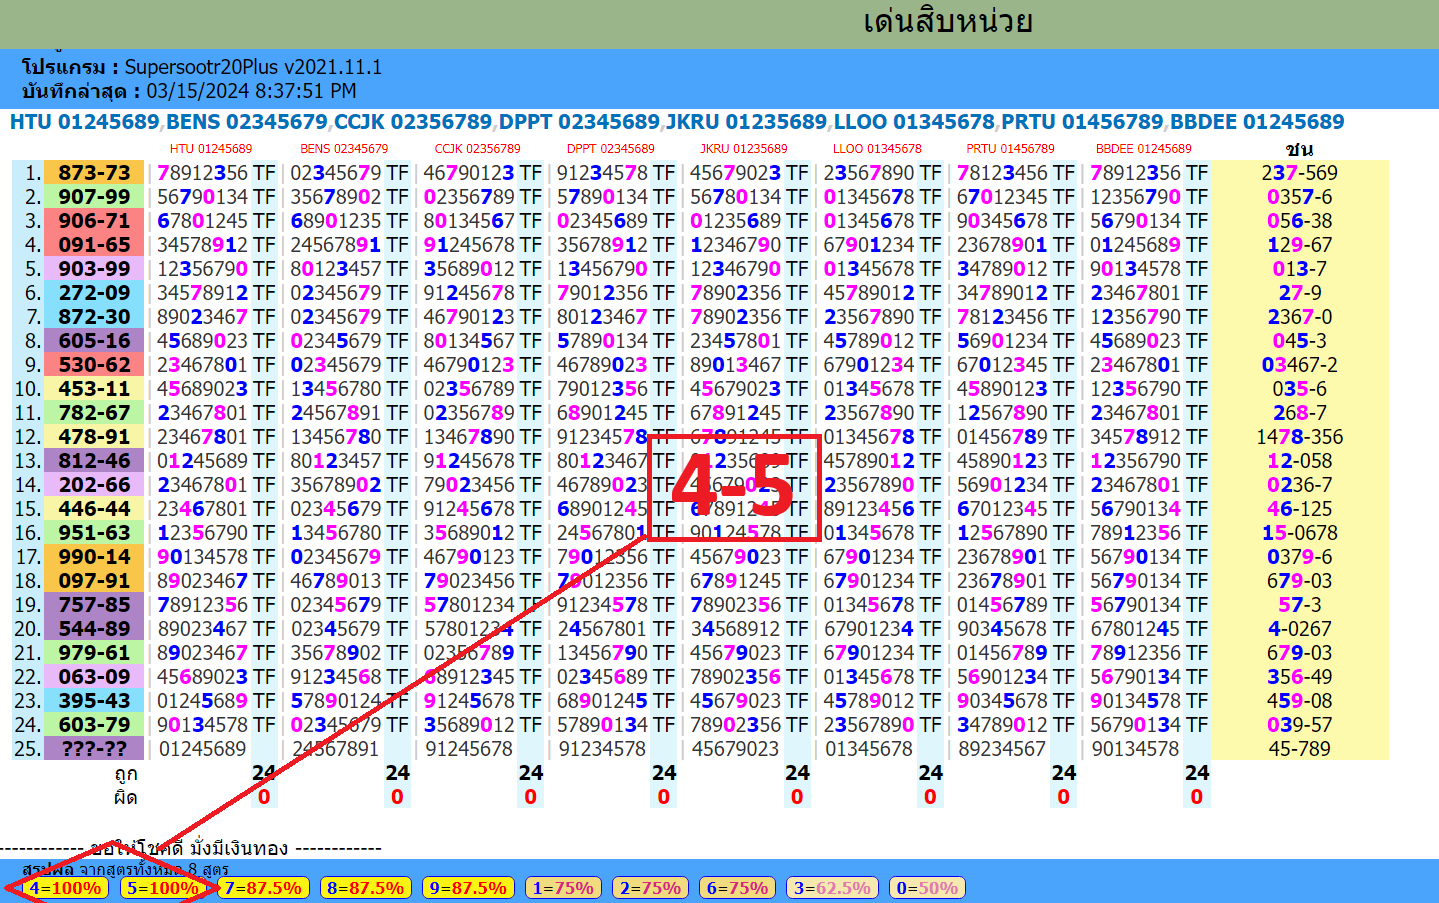Click the 4-0267 value in ชน column
Screen dimensions: 1439x903
1299,629
